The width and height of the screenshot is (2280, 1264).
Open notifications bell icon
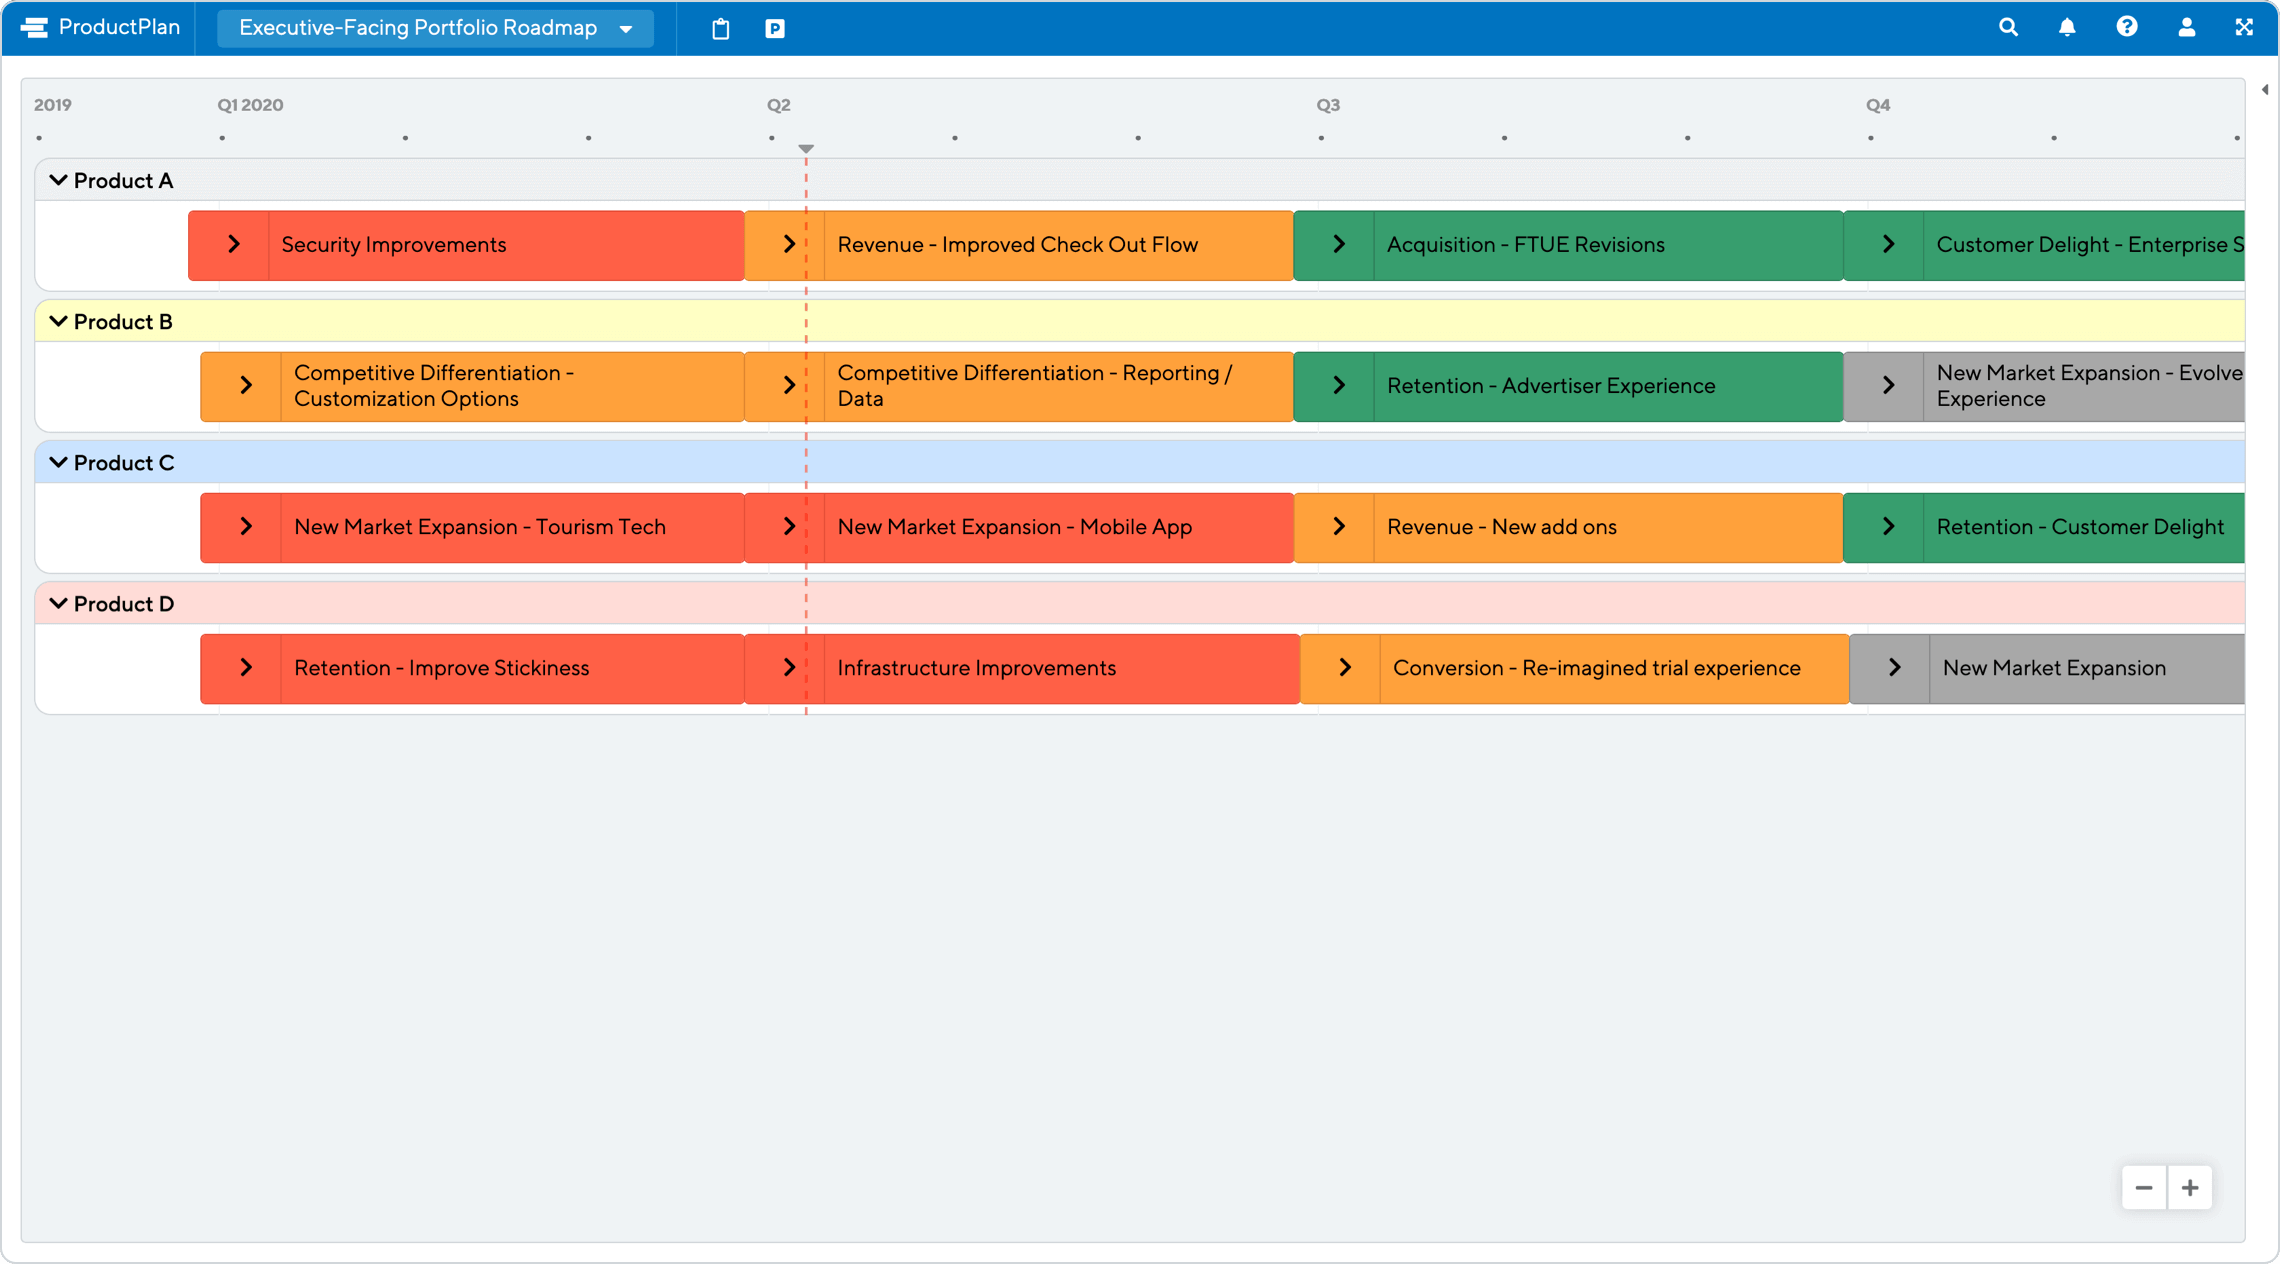[x=2067, y=28]
